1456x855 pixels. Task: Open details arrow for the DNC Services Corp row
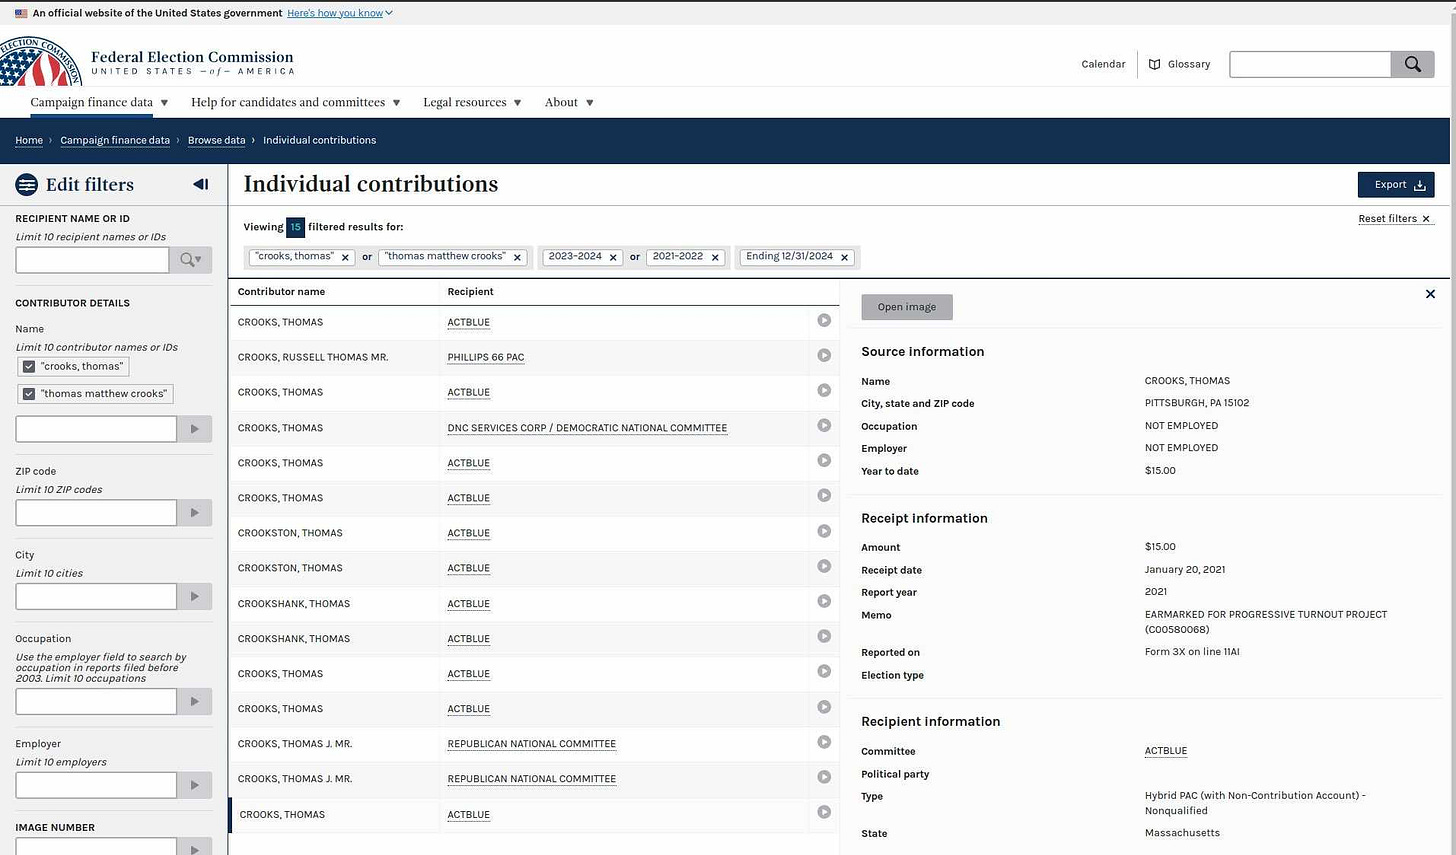824,425
